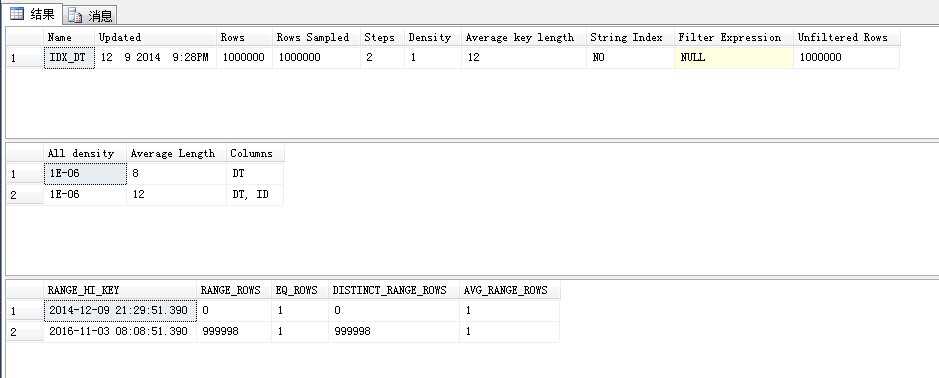Screen dimensions: 939x378
Task: Switch to the 结果 results tab
Action: click(32, 14)
